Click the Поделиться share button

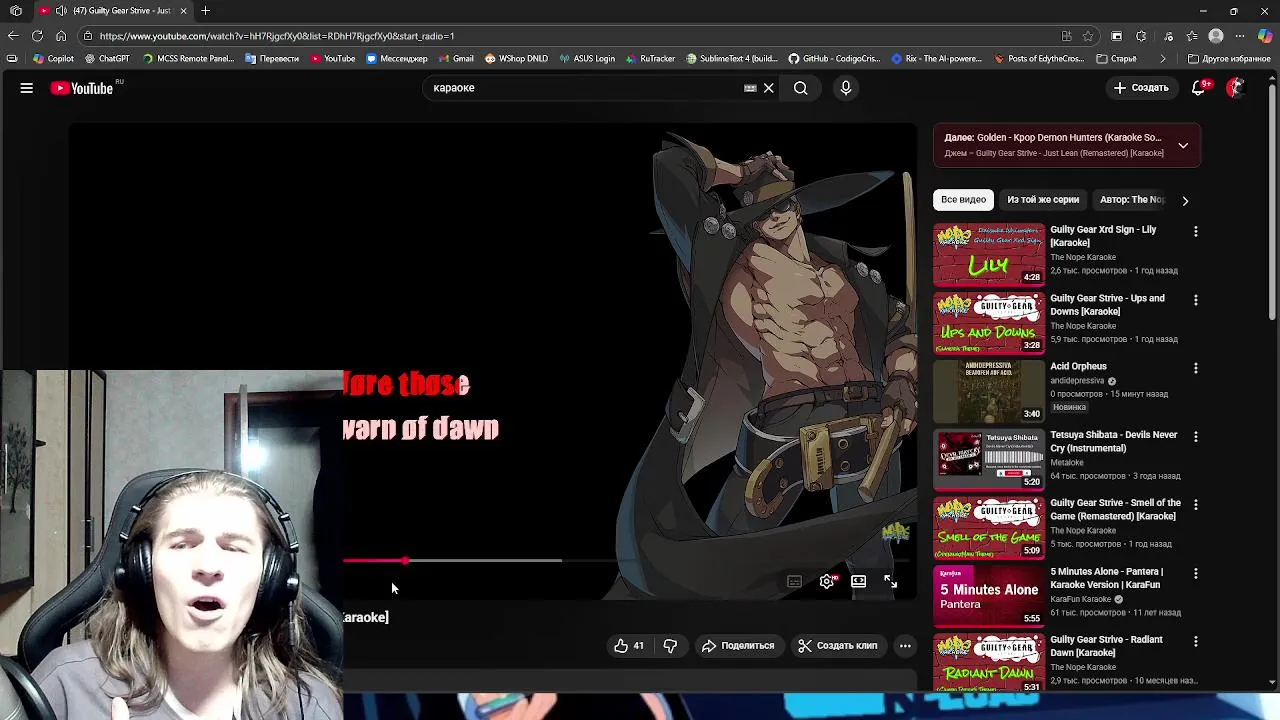[738, 646]
